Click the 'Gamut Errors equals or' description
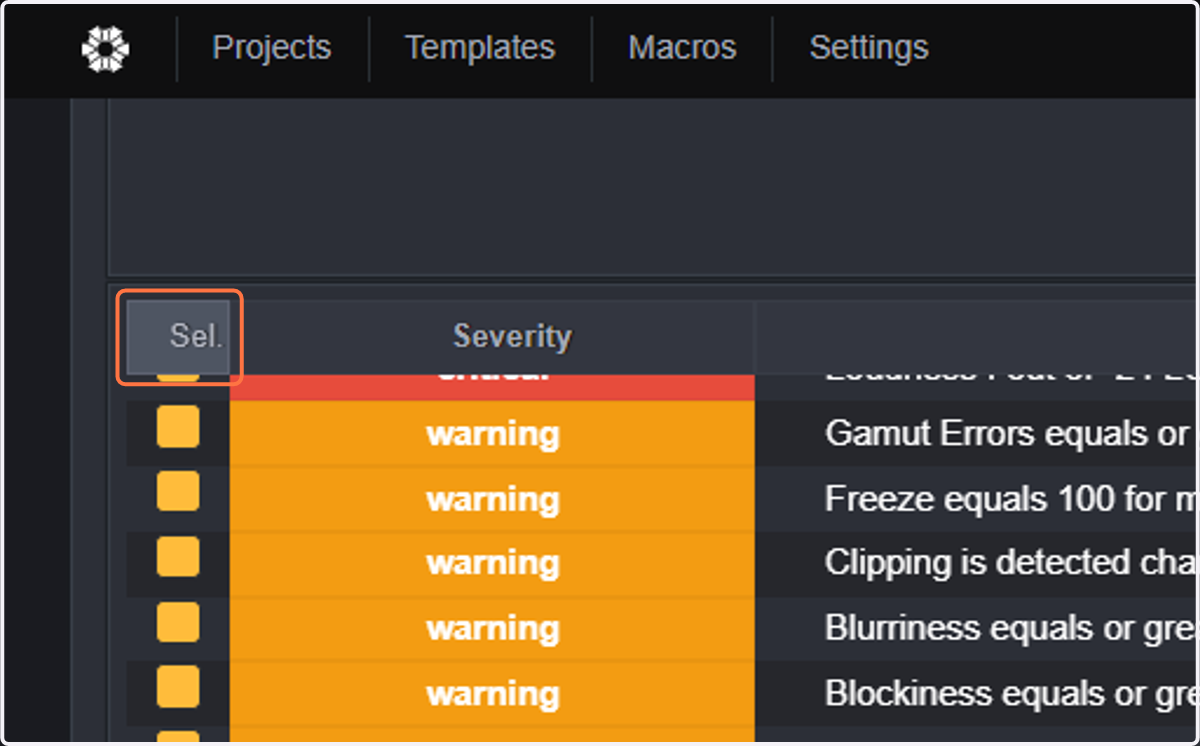The image size is (1200, 746). 1008,434
